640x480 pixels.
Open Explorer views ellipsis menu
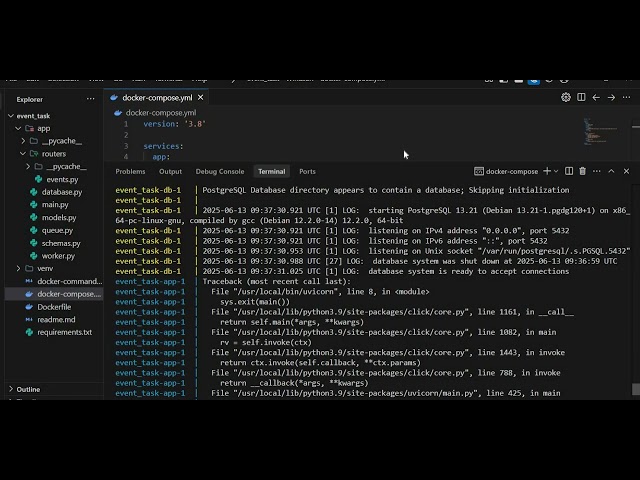click(91, 99)
